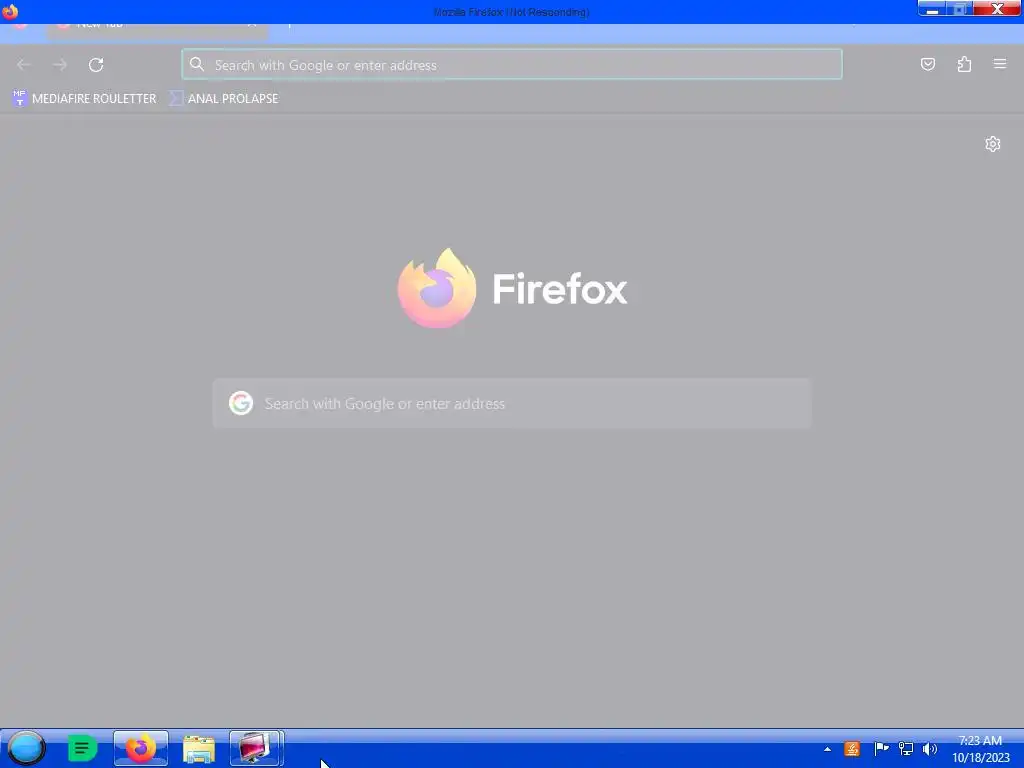Click magnifier icon in address bar
Image resolution: width=1024 pixels, height=768 pixels.
(x=197, y=64)
